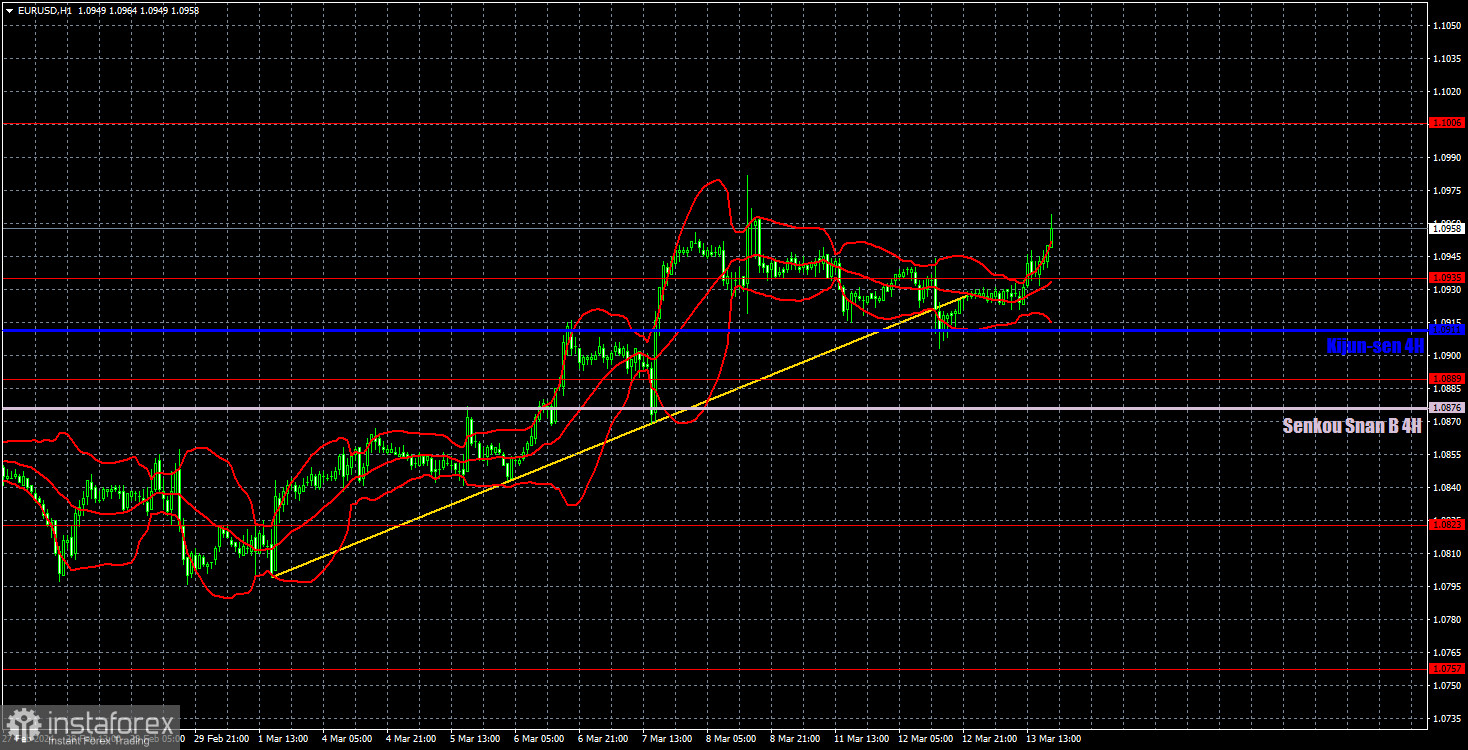Viewport: 1468px width, 750px height.
Task: Click the 7 Mar 13:00 time label
Action: click(x=669, y=739)
